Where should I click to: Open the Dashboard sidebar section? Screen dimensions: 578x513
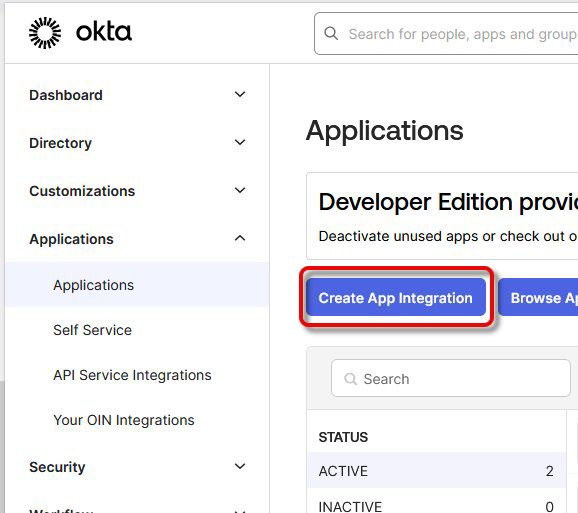pyautogui.click(x=66, y=95)
